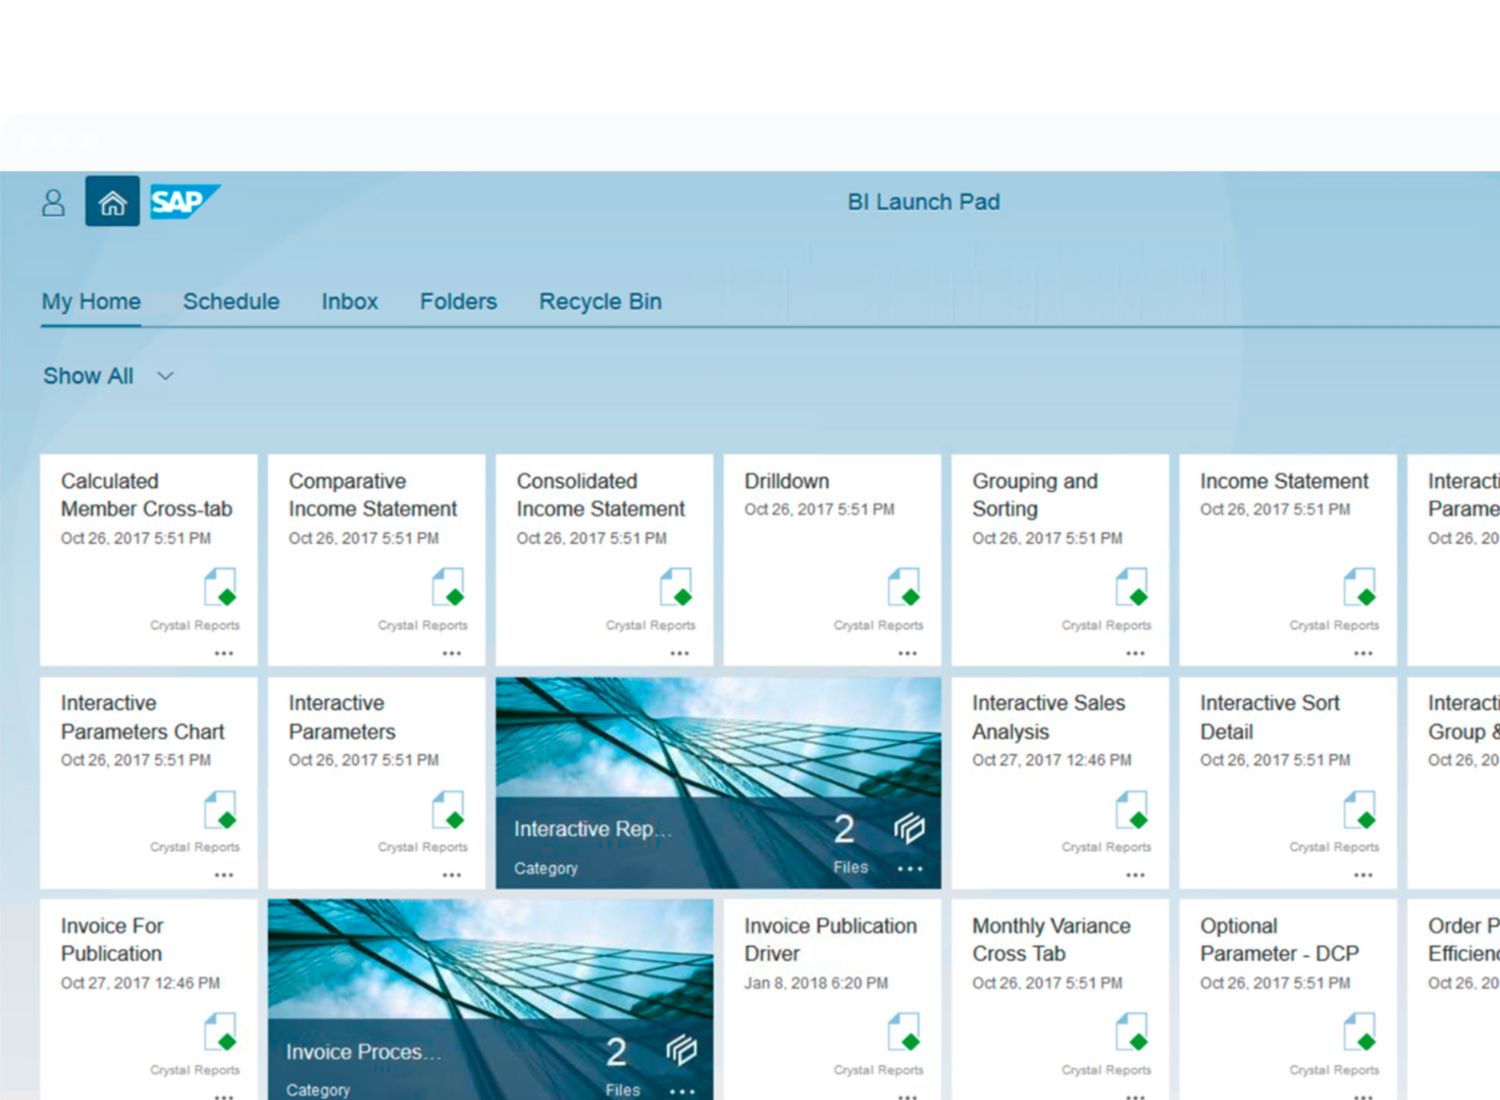1500x1100 pixels.
Task: Click the user profile icon
Action: click(53, 203)
